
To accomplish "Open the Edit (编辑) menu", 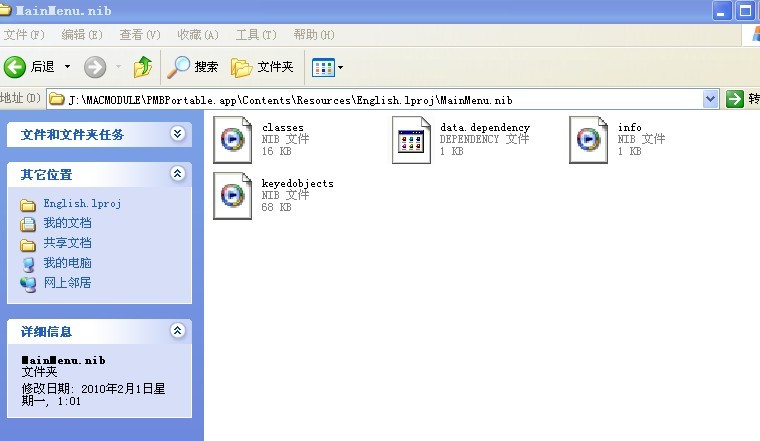I will click(x=82, y=35).
